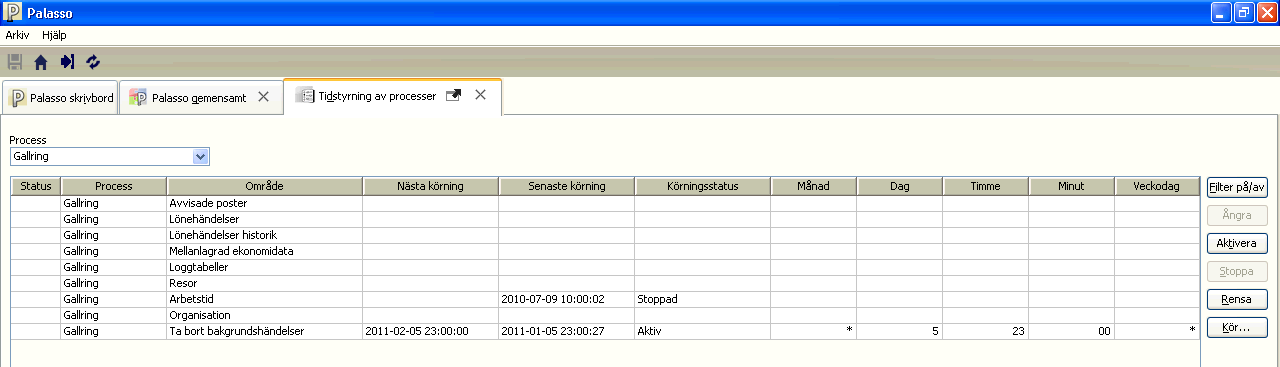Viewport: 1280px width, 367px height.
Task: Click the Home icon in the toolbar
Action: pos(41,62)
